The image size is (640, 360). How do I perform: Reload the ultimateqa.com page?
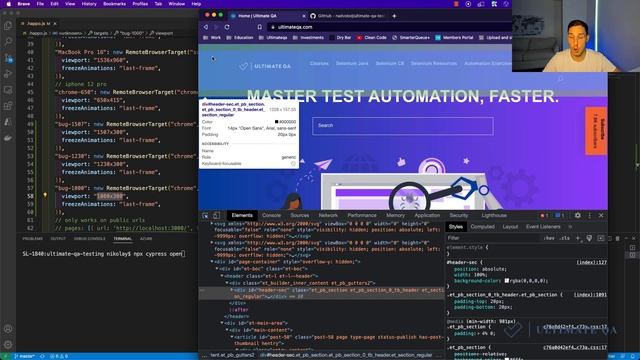pos(227,27)
